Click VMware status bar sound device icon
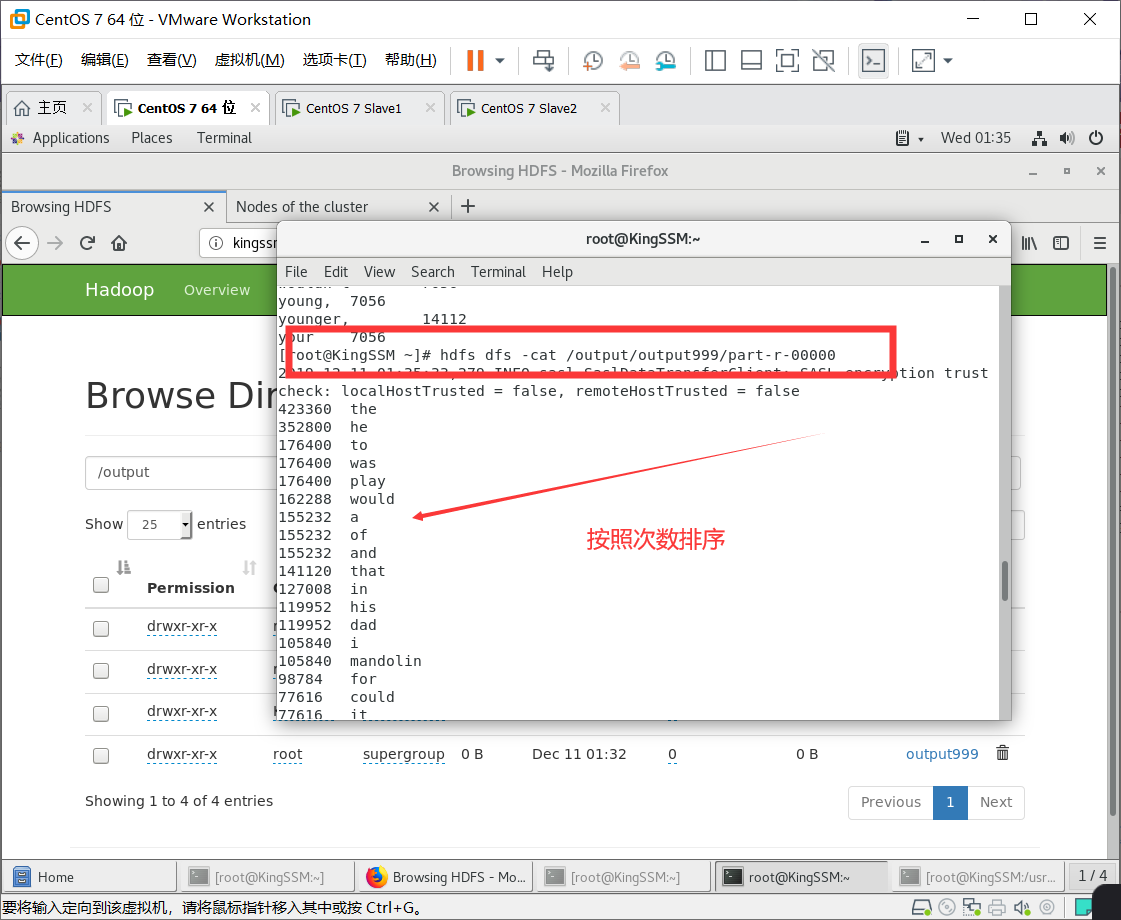This screenshot has height=920, width=1121. (1022, 908)
